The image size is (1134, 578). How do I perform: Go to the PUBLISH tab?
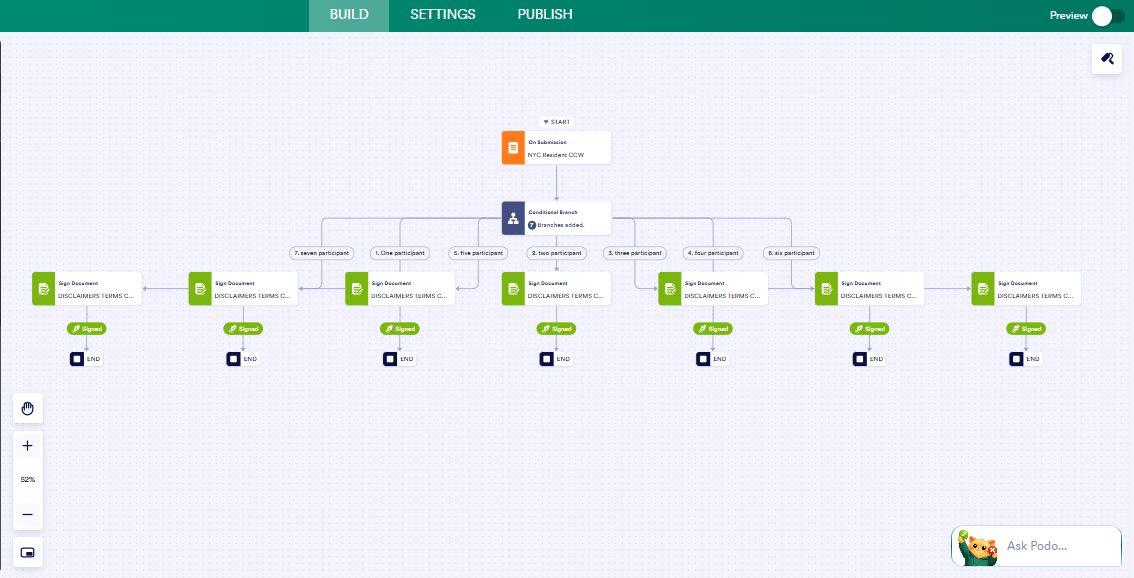point(545,14)
